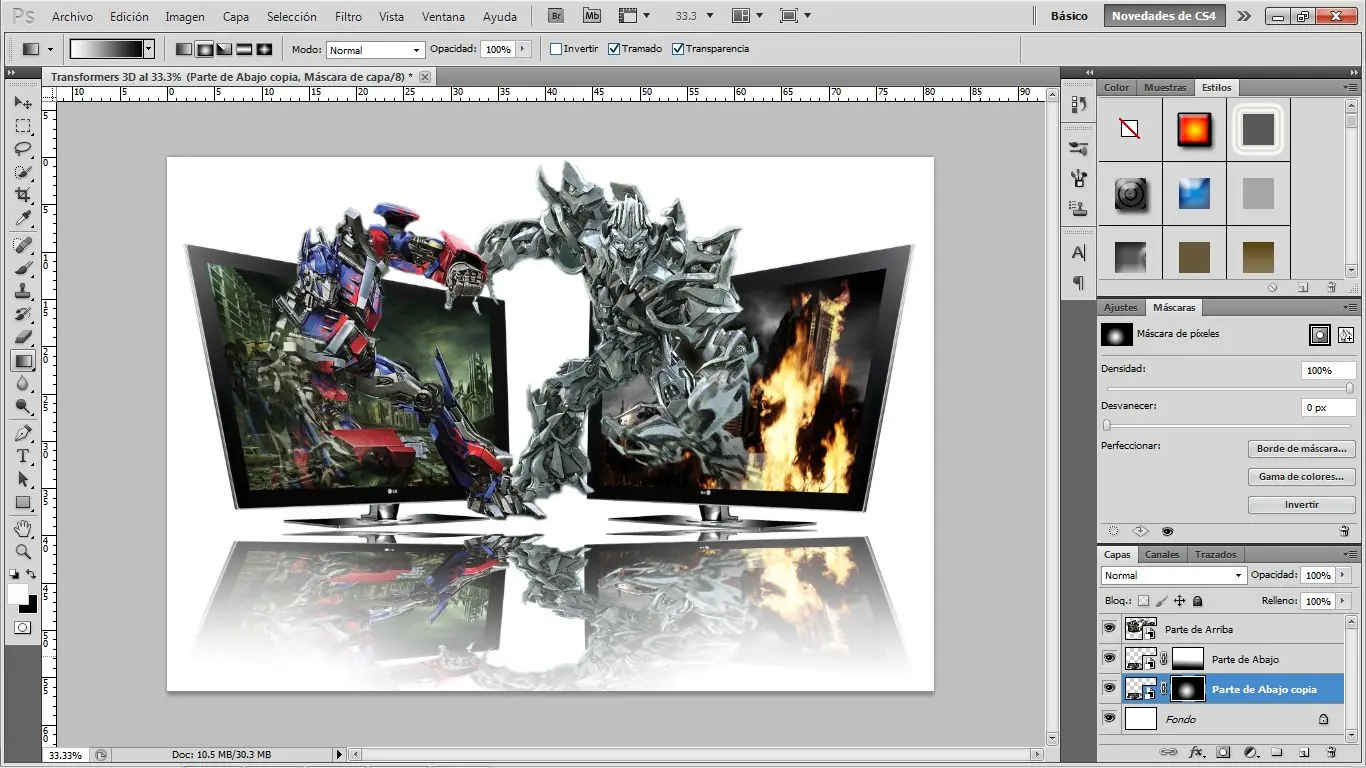Select the Hand tool
The height and width of the screenshot is (768, 1366).
click(23, 528)
